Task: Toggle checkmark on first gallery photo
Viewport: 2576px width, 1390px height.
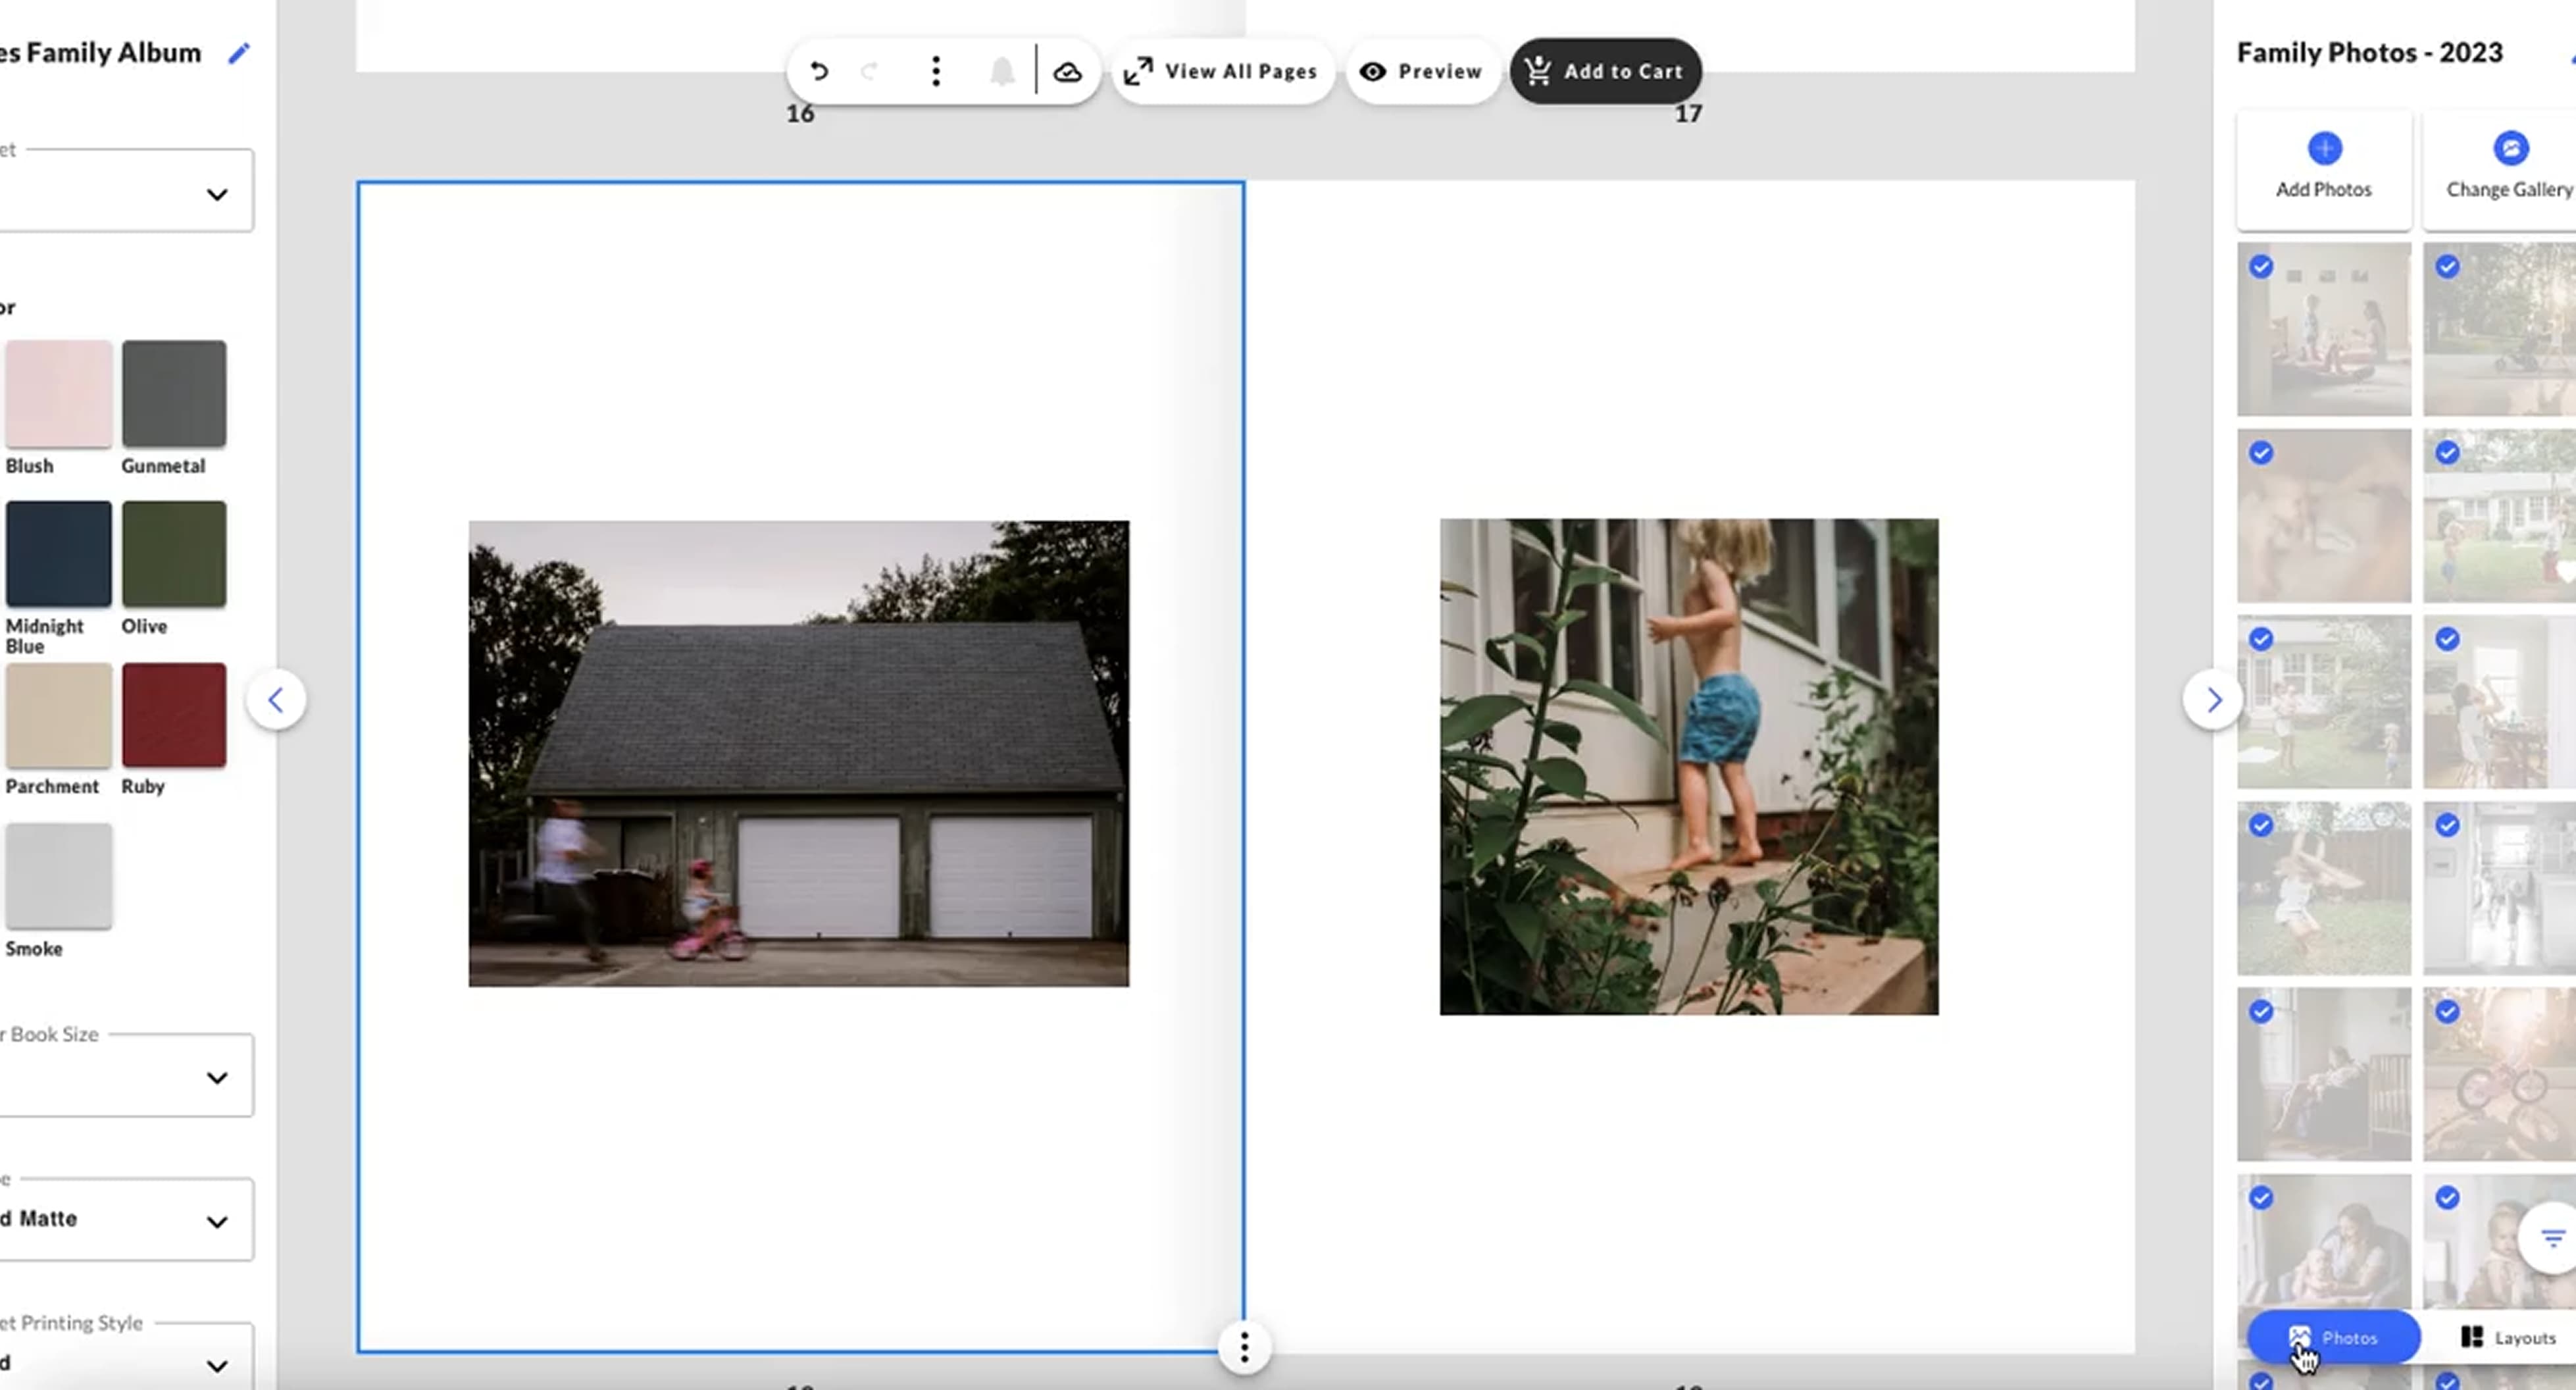Action: [2261, 267]
